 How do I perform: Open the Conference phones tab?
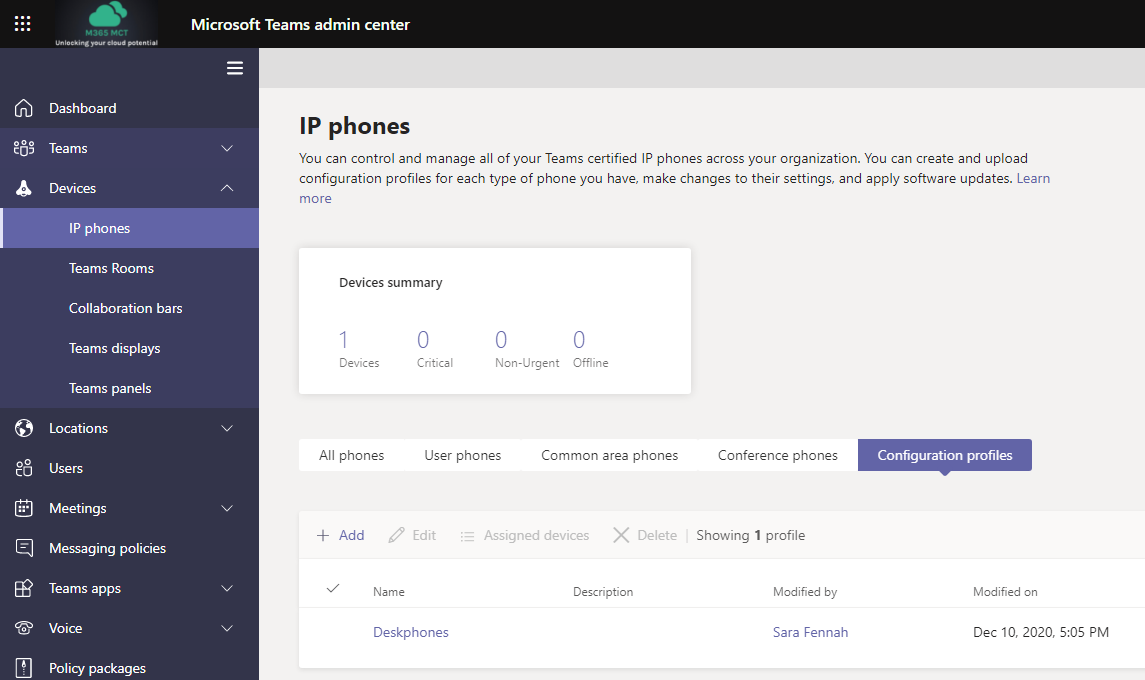coord(777,455)
